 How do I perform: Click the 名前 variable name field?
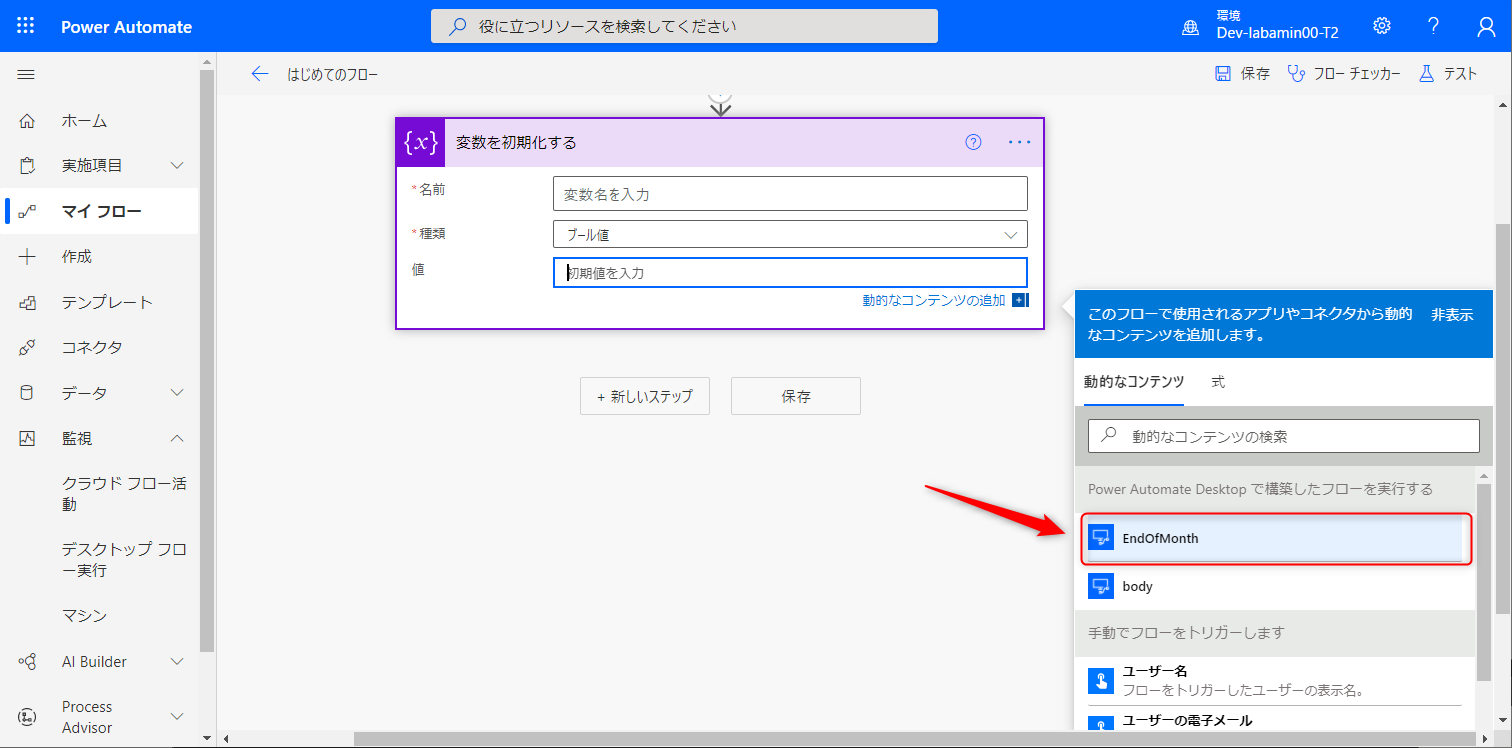pyautogui.click(x=790, y=194)
